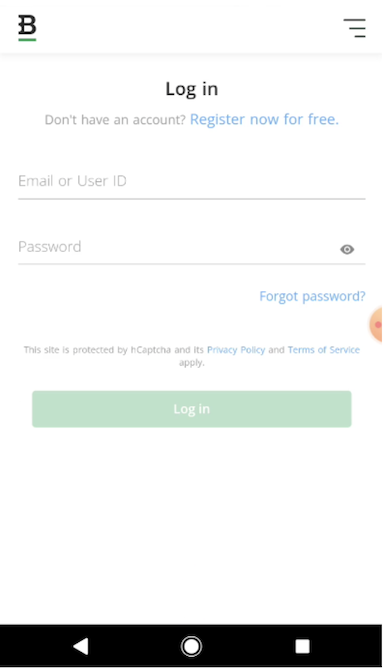Tap the Android home circle button
The height and width of the screenshot is (668, 383).
pos(191,646)
